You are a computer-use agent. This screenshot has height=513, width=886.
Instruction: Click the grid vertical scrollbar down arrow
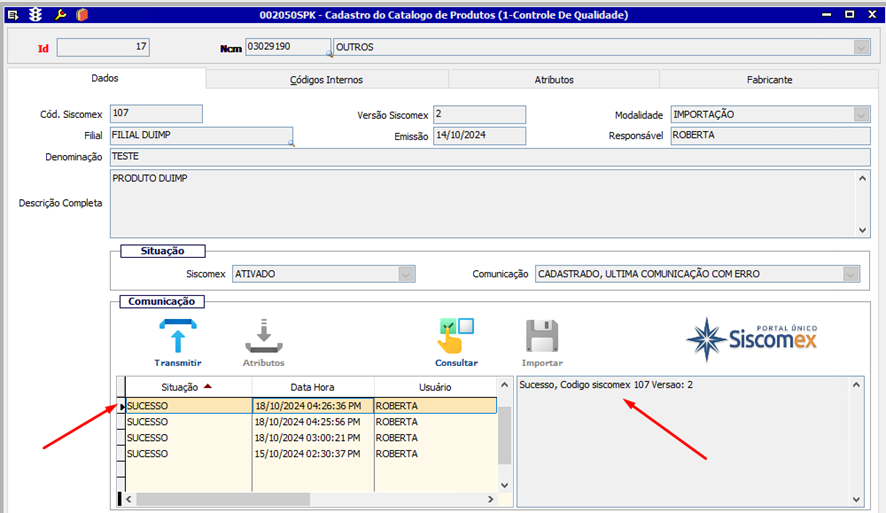tap(505, 485)
